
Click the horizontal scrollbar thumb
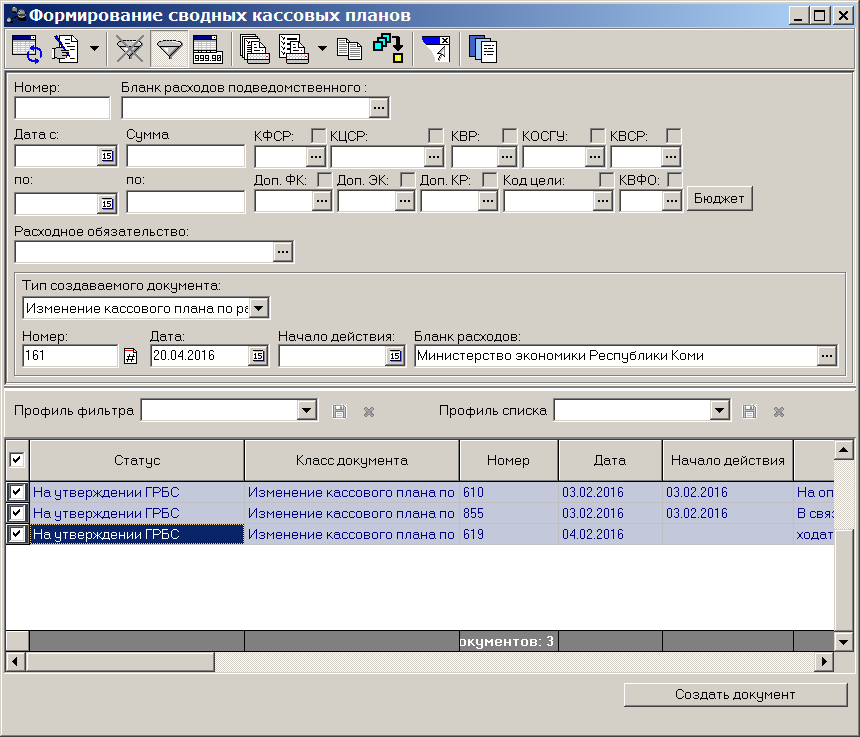tap(120, 662)
